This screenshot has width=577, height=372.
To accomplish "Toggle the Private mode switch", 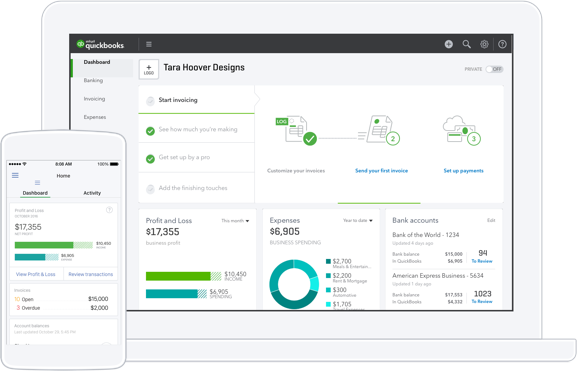I will (x=494, y=69).
